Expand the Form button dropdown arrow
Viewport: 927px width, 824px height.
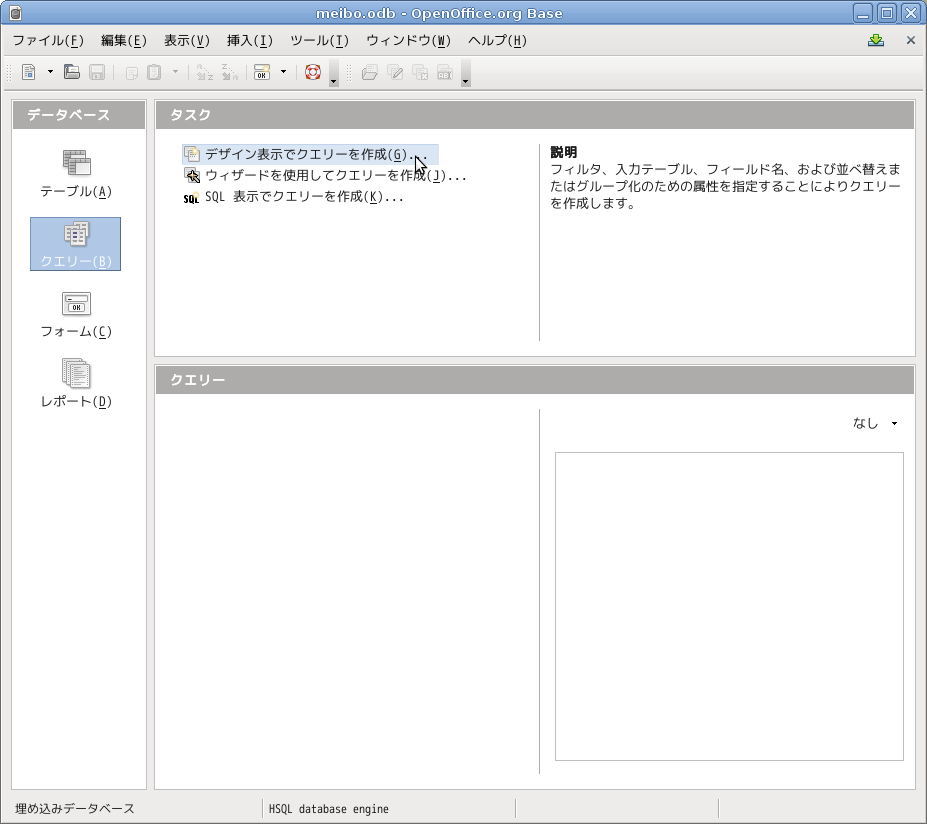click(x=283, y=72)
